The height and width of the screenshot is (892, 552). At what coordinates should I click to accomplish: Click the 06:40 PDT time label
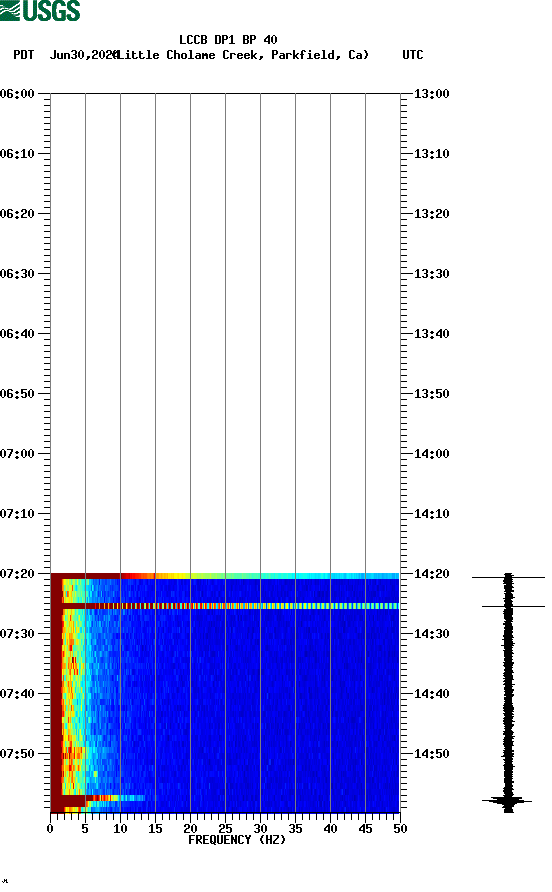click(x=18, y=334)
